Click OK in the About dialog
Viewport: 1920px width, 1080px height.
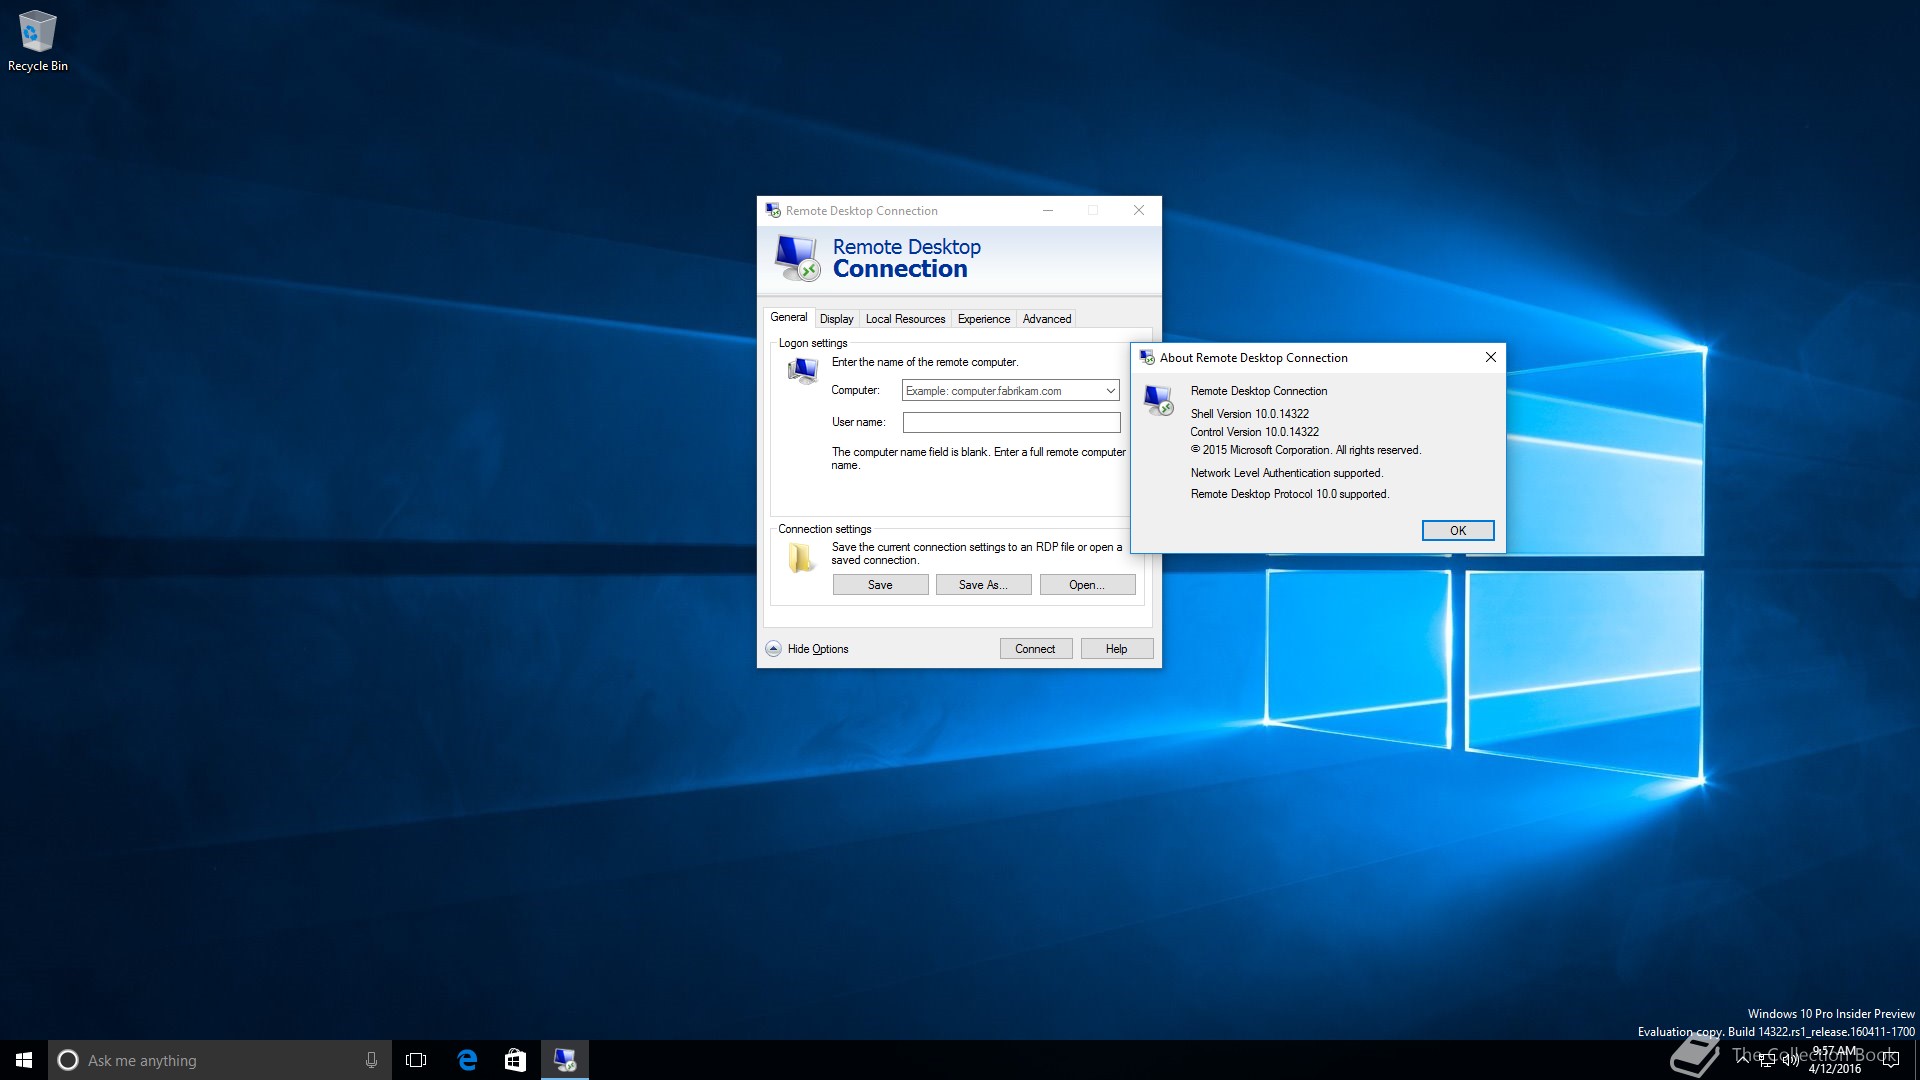pos(1458,530)
